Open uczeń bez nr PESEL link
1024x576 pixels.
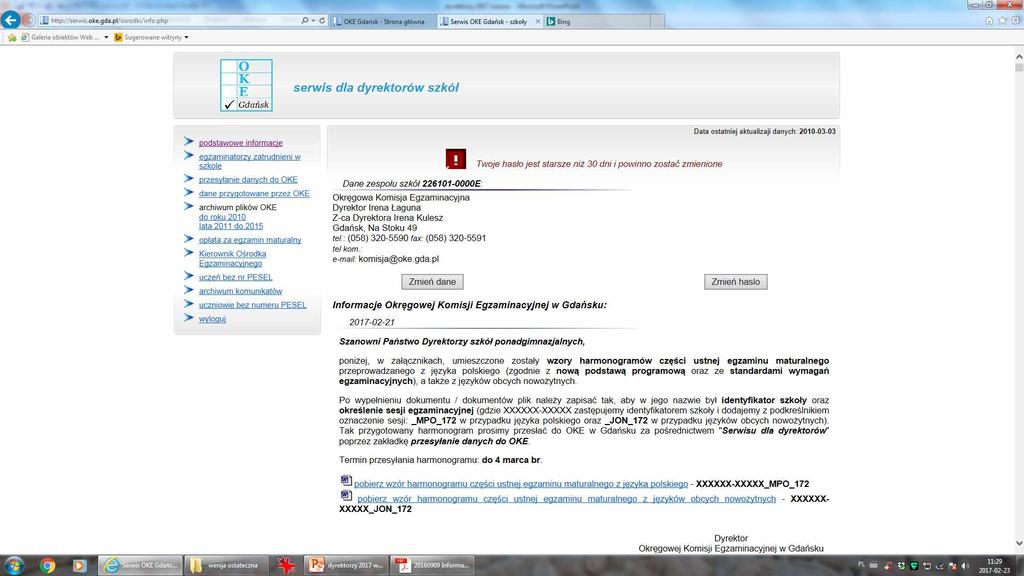pyautogui.click(x=235, y=277)
